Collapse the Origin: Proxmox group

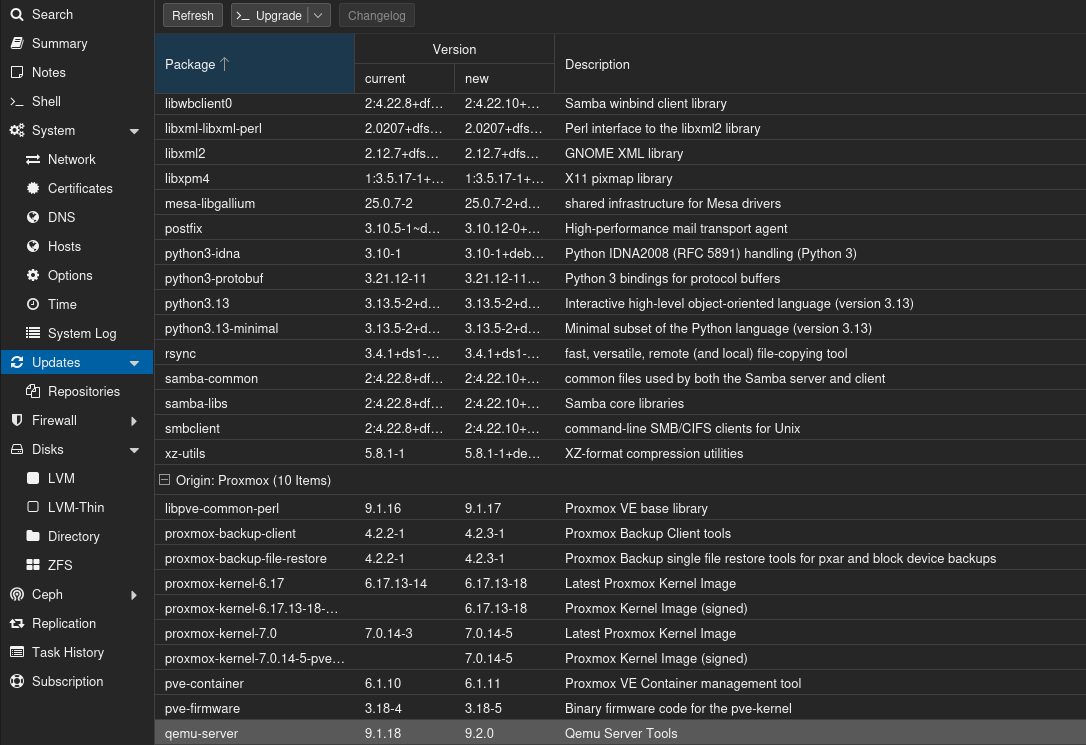164,480
